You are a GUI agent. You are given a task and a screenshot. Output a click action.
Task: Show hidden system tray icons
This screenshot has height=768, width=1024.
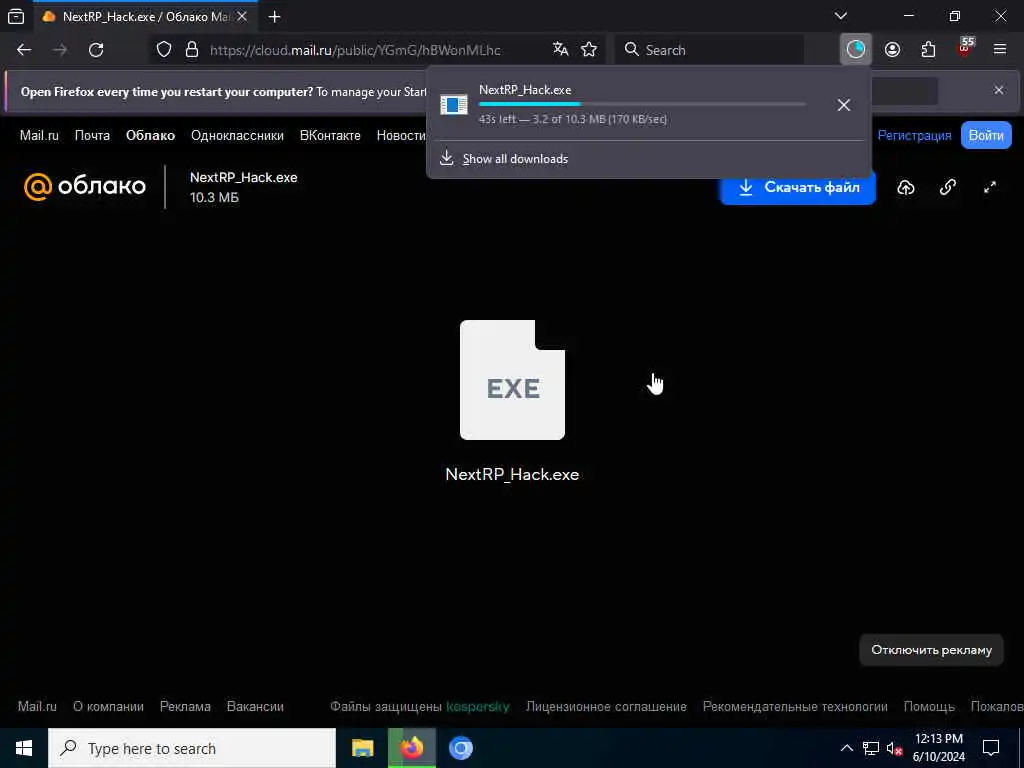coord(846,748)
